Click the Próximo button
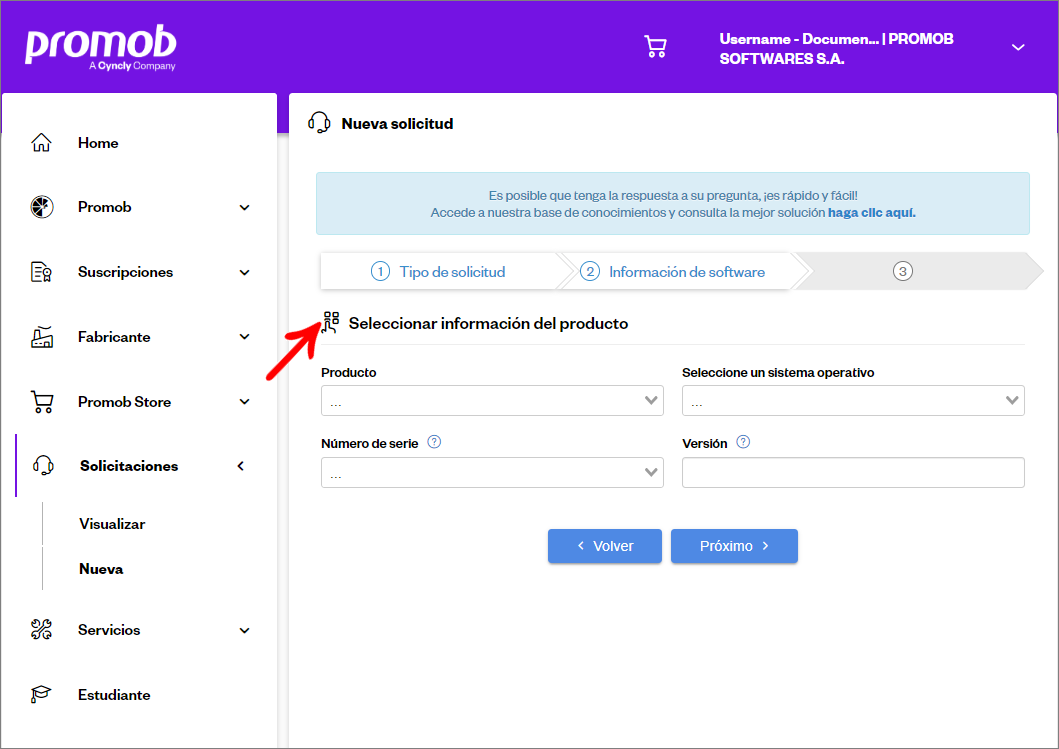1059x749 pixels. (734, 546)
